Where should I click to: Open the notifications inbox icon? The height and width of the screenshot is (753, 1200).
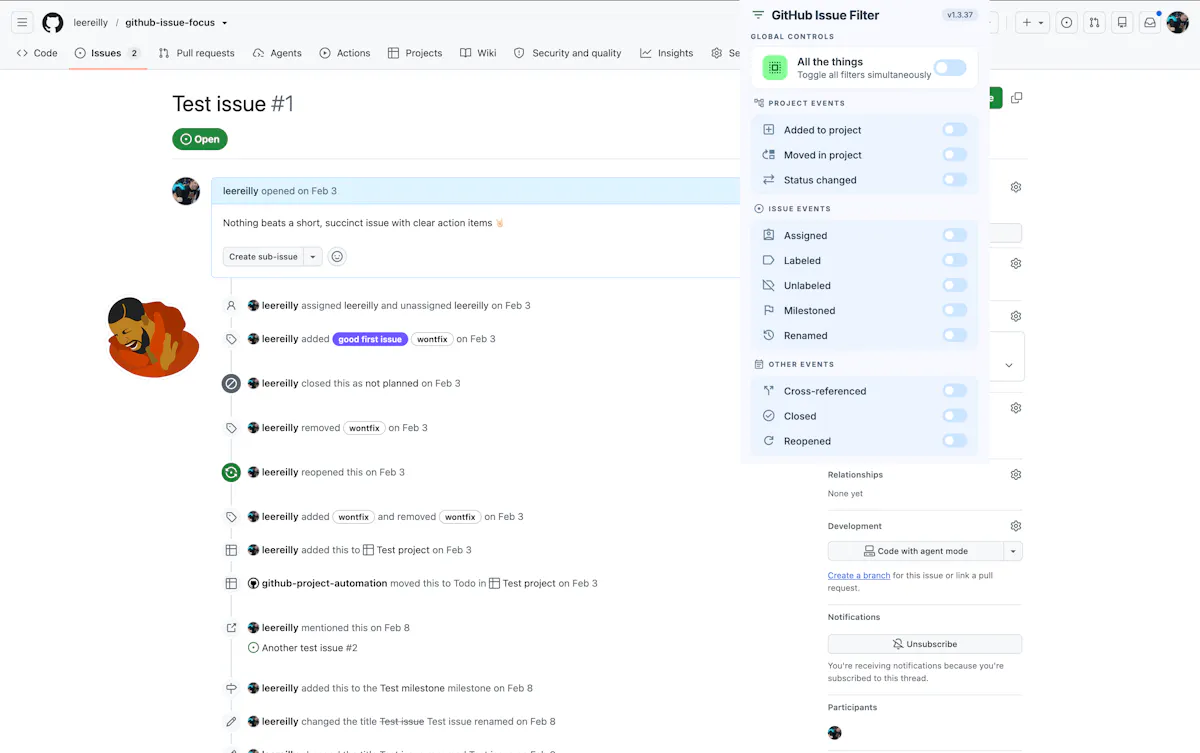[x=1150, y=23]
